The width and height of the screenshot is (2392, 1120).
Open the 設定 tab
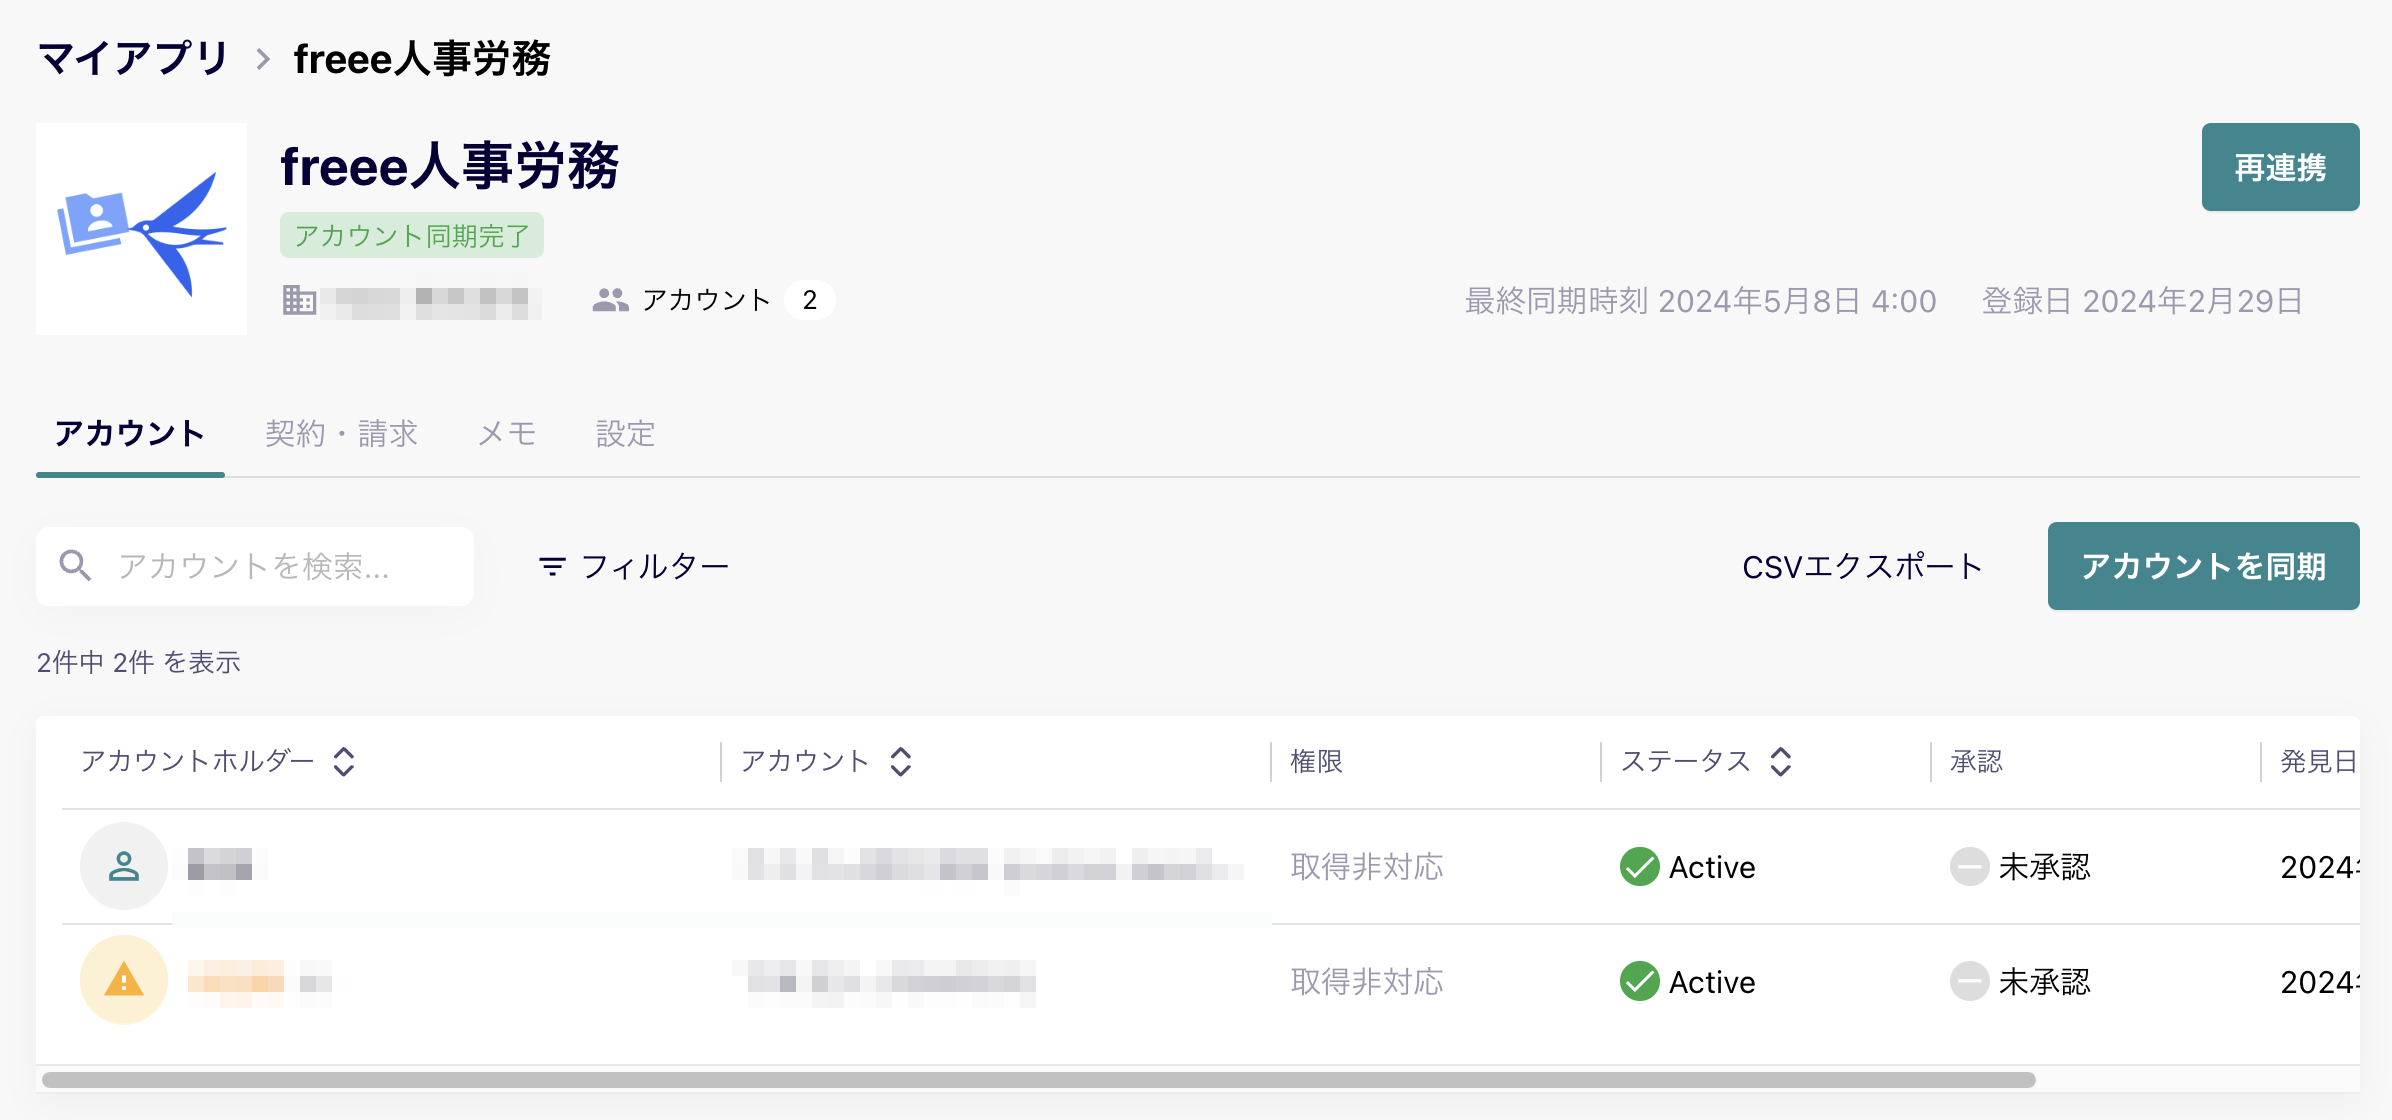(x=625, y=434)
